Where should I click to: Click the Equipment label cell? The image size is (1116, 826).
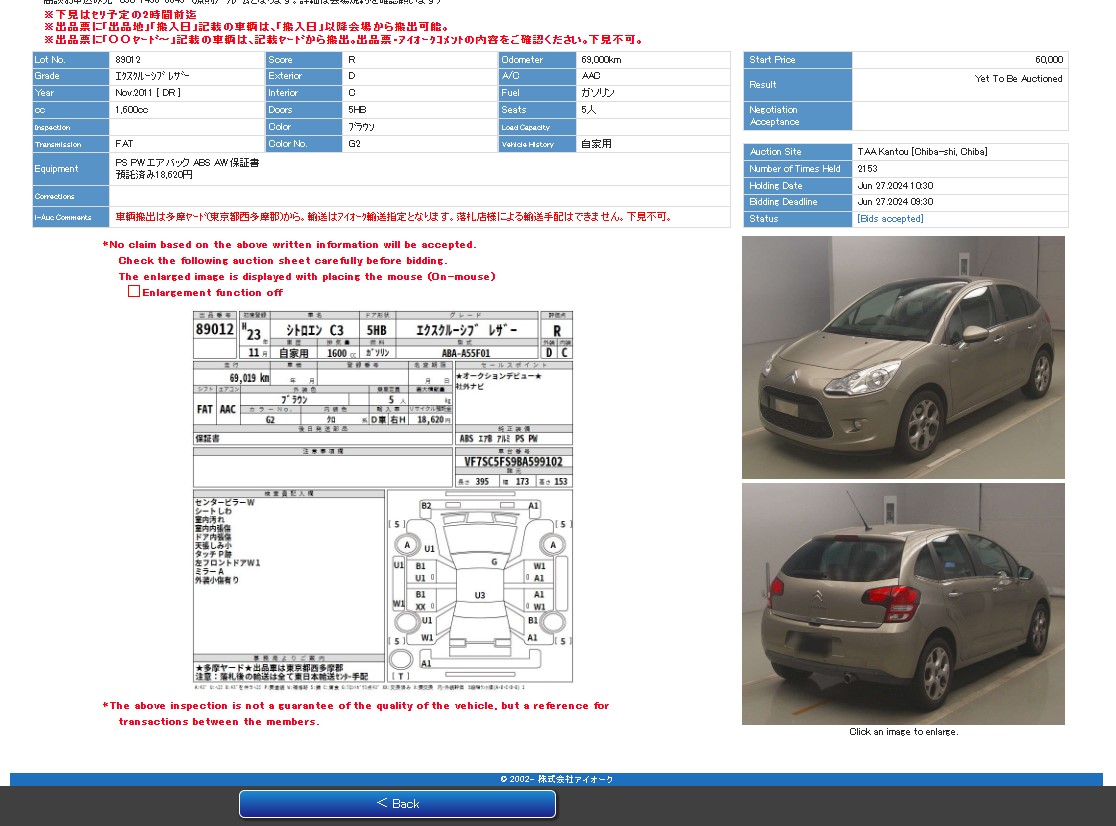pos(71,169)
